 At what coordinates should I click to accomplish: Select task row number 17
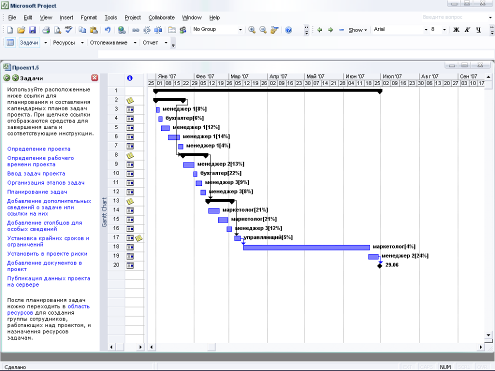pyautogui.click(x=116, y=237)
